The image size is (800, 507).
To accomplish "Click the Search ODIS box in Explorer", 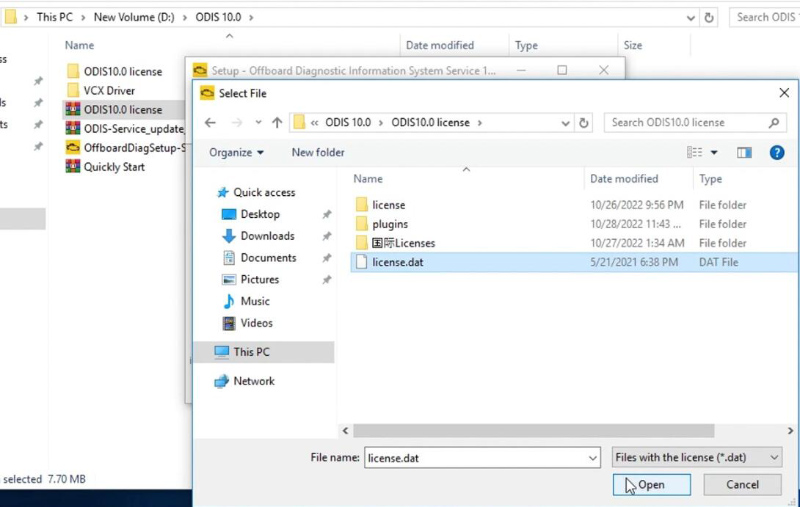I will point(764,17).
